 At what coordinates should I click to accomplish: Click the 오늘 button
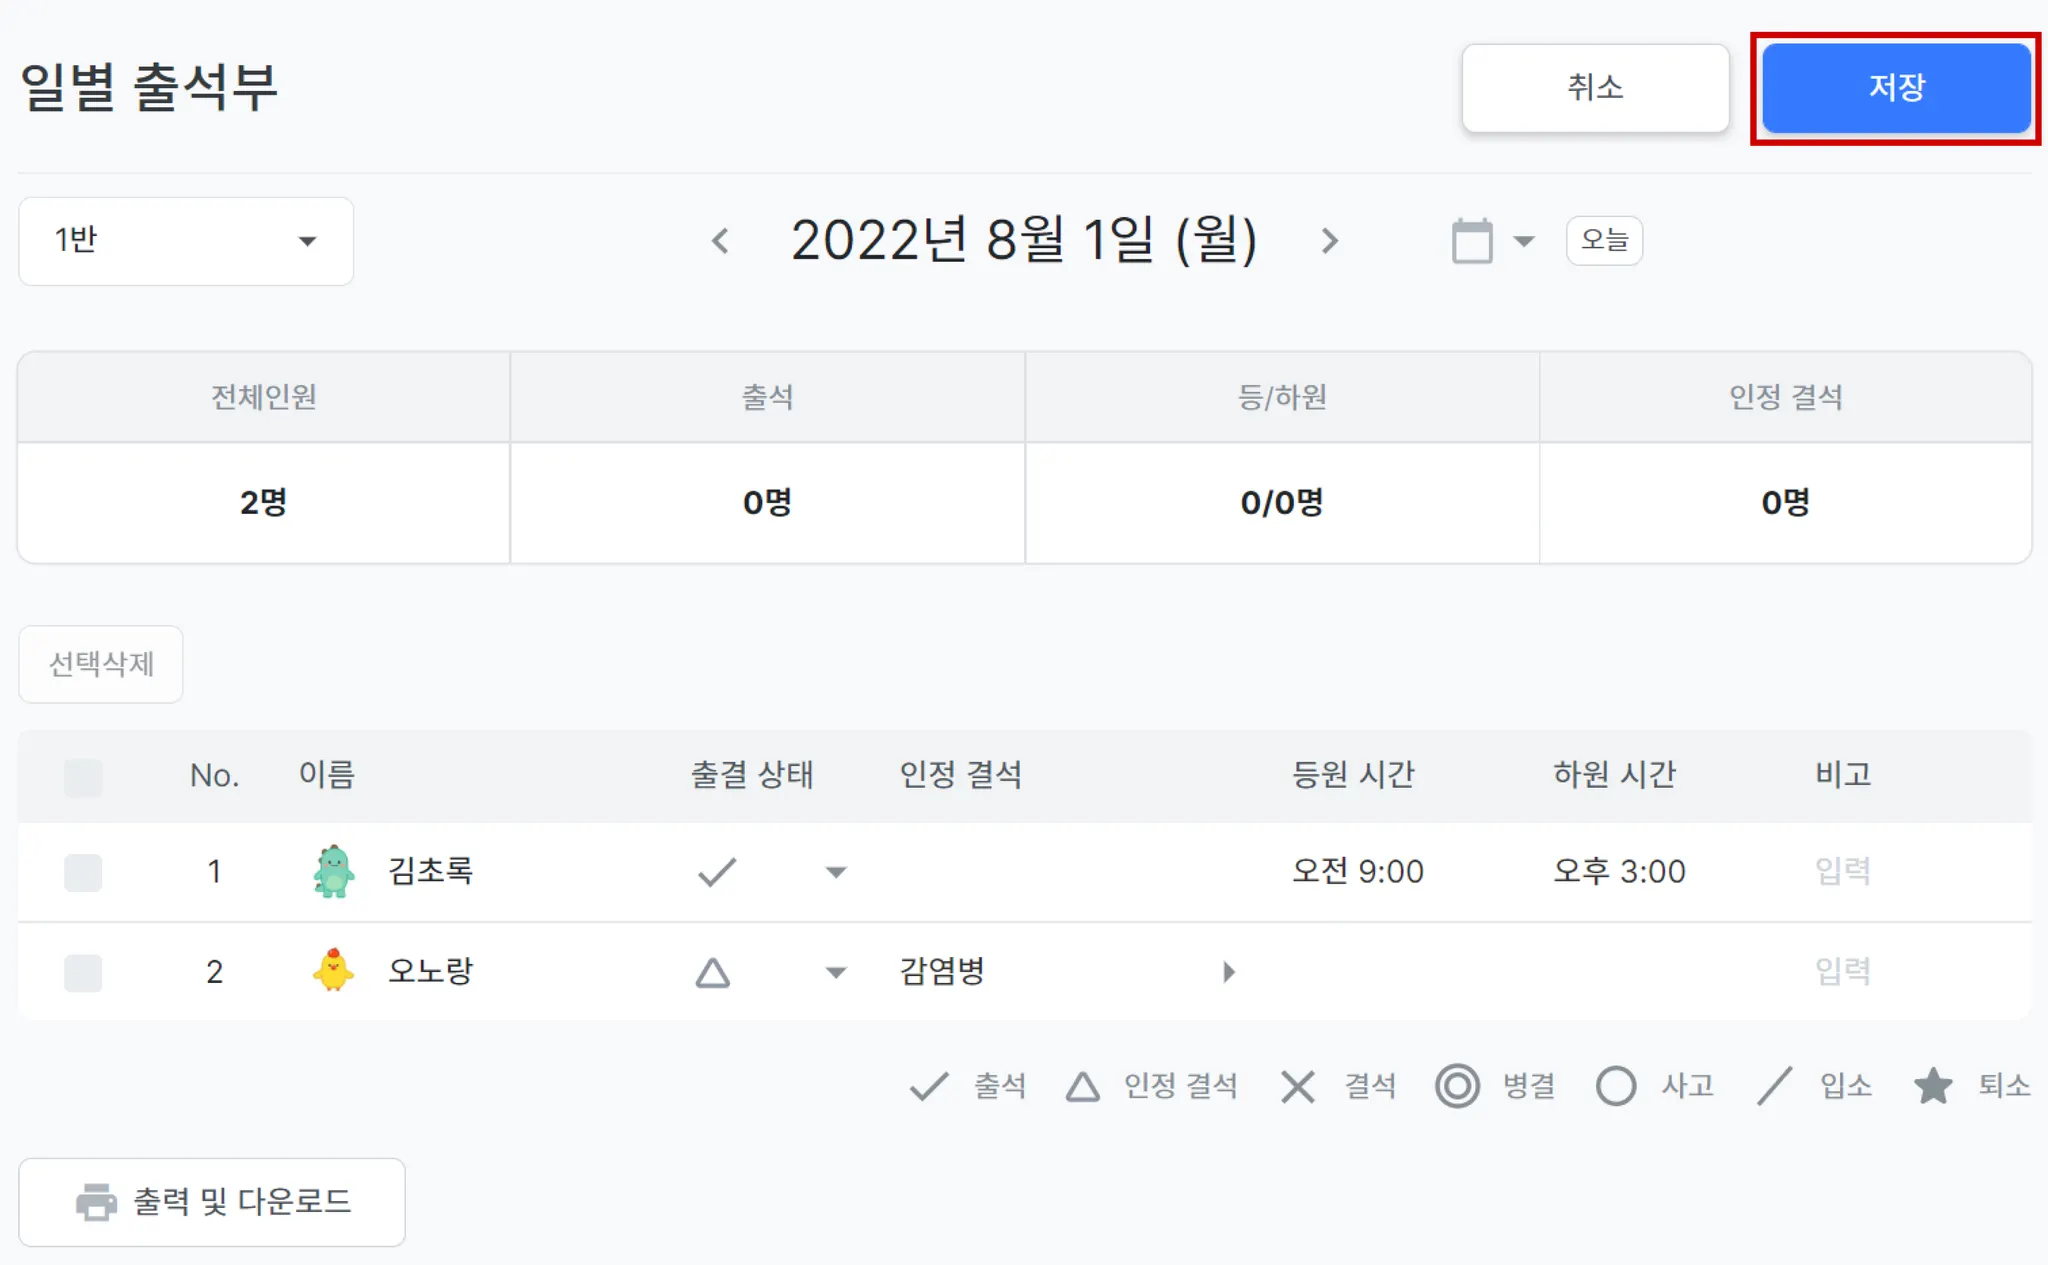[1604, 241]
